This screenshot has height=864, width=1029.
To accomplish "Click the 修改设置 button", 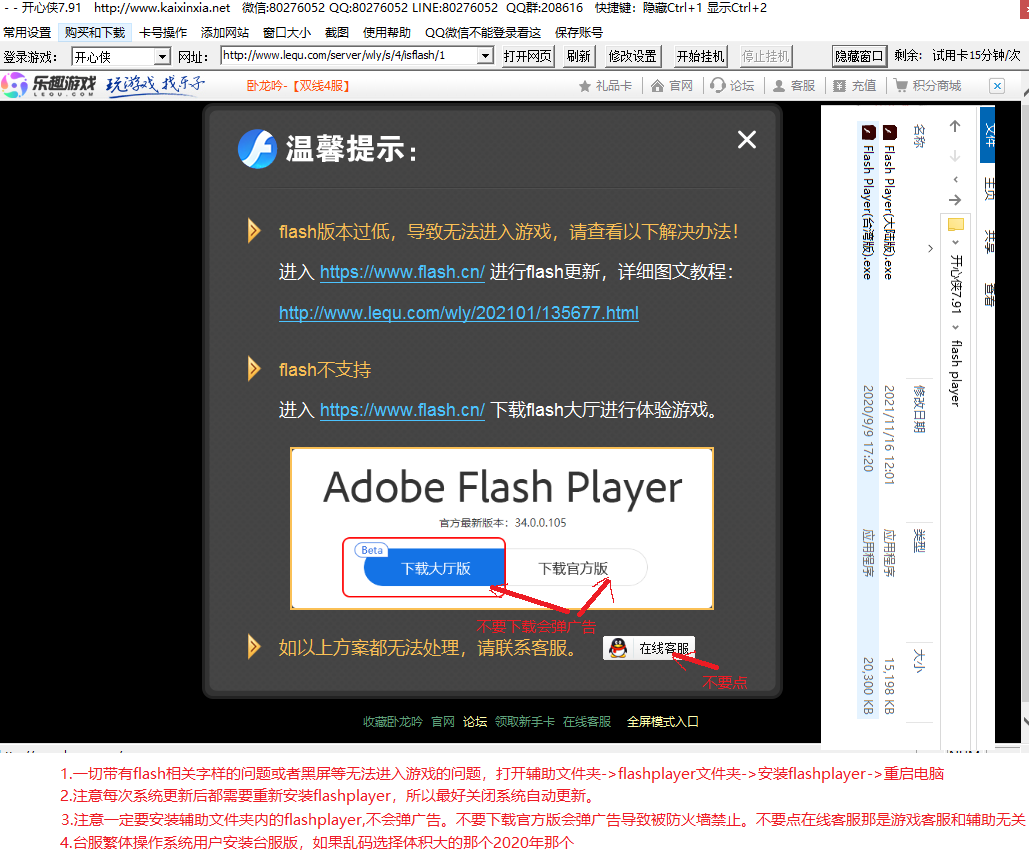I will pos(633,56).
